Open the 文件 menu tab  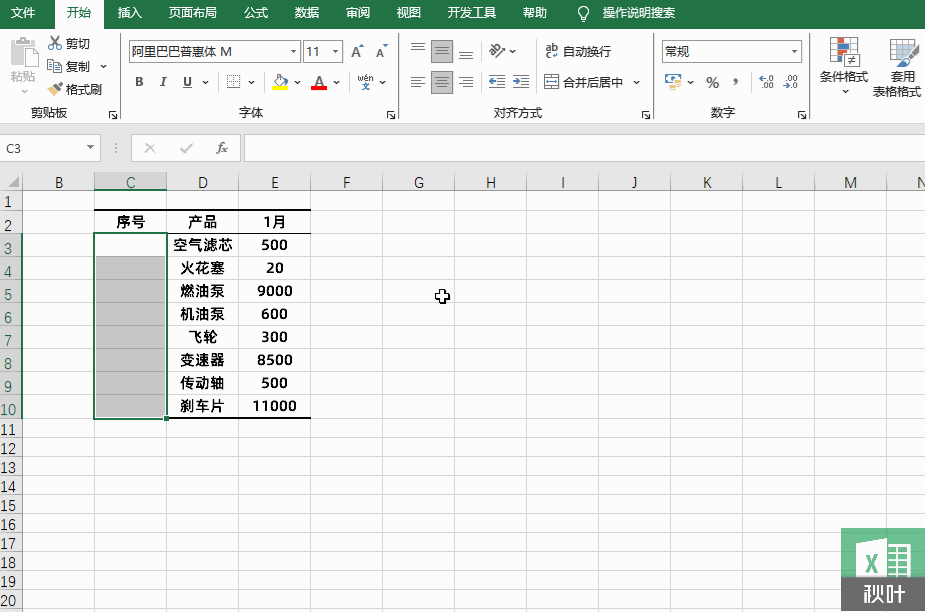tap(23, 13)
